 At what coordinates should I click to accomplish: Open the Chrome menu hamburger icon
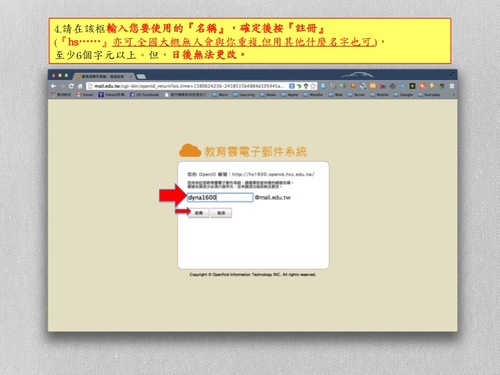click(x=452, y=86)
